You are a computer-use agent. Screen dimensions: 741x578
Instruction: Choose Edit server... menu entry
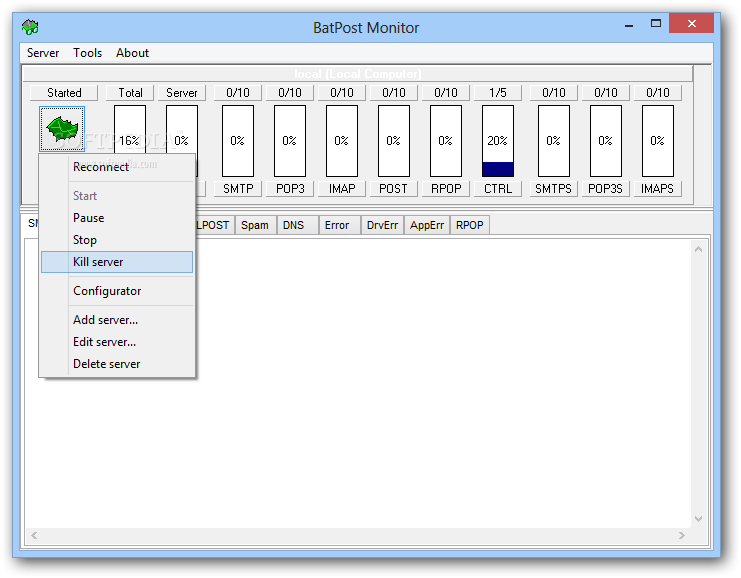tap(117, 342)
